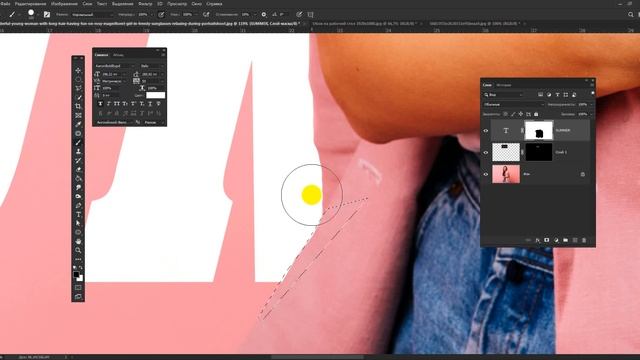Select the Path Selection arrow tool
640x360 pixels.
tap(78, 223)
